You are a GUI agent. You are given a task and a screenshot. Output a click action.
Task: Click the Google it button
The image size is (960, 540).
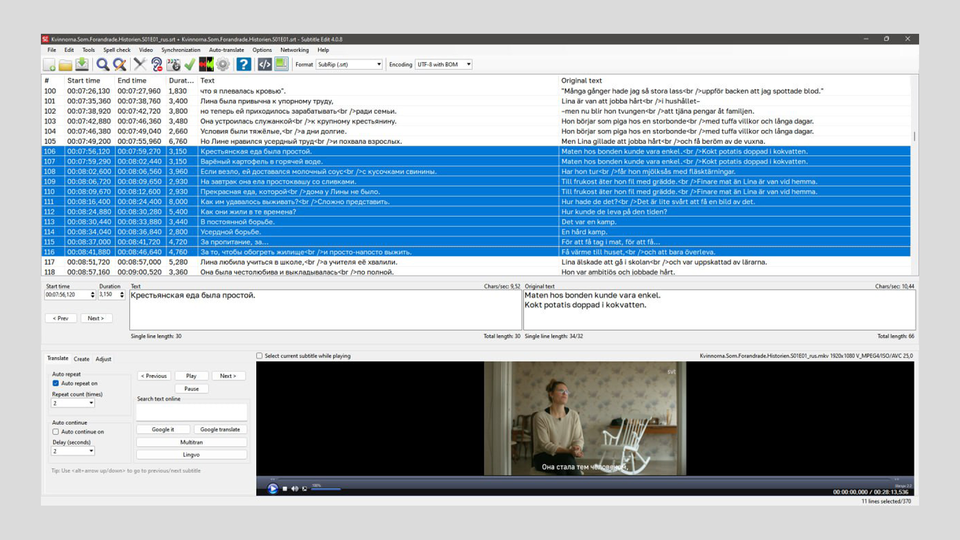pyautogui.click(x=163, y=429)
